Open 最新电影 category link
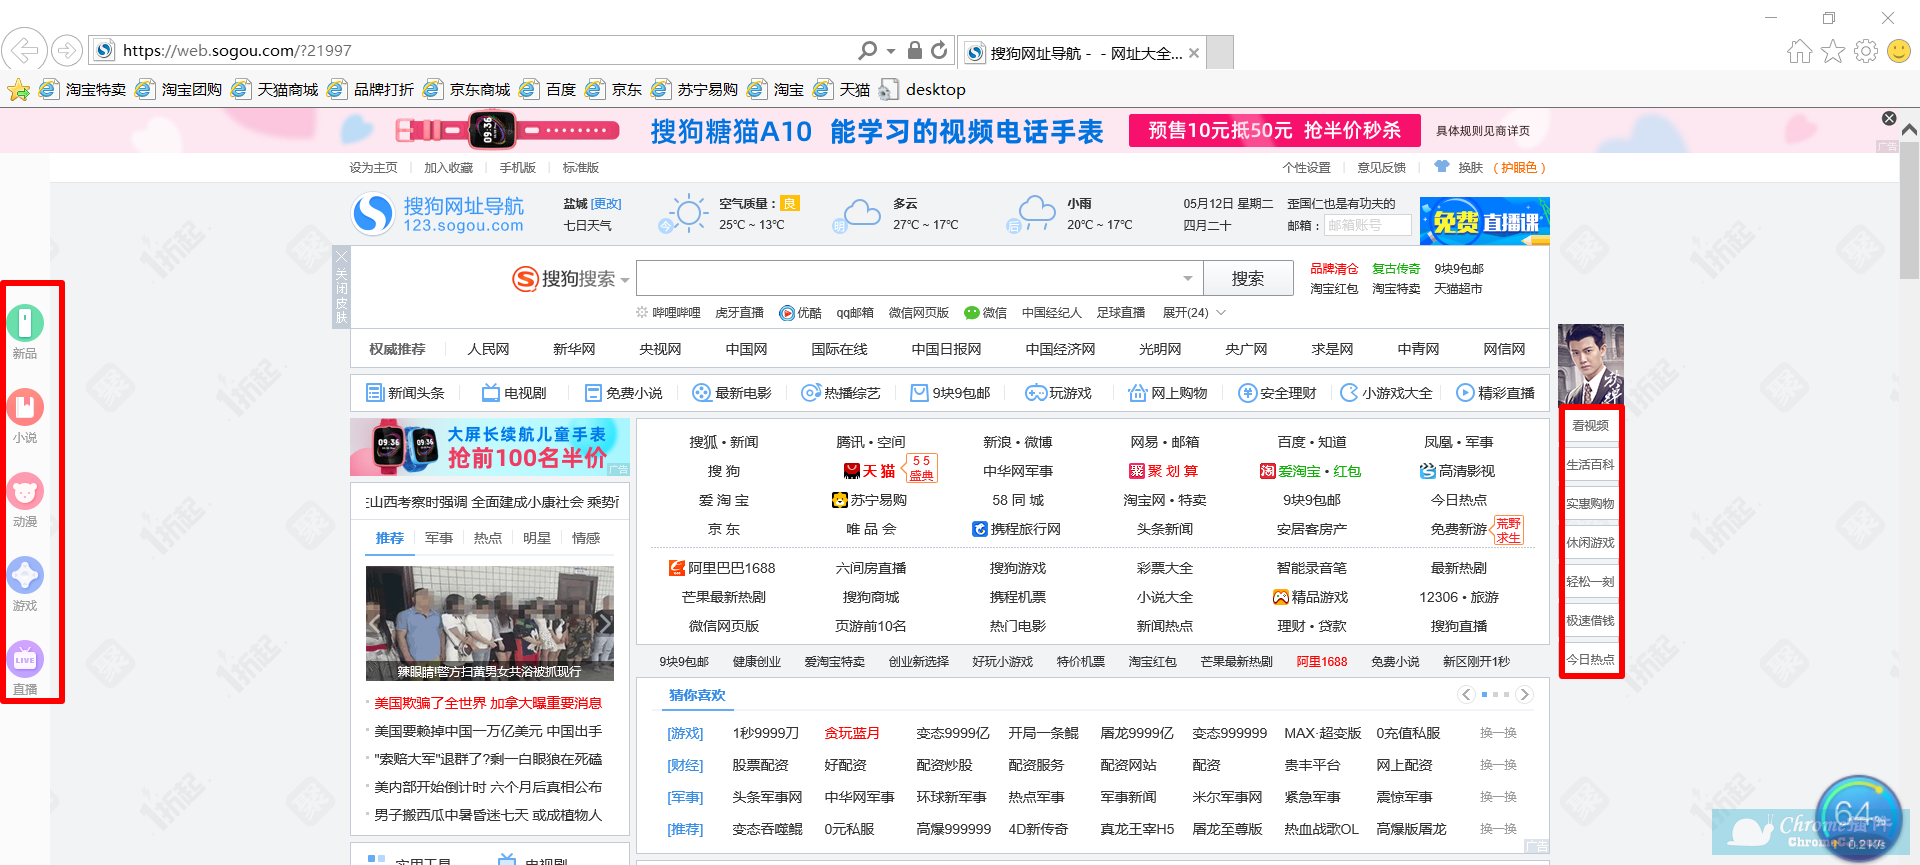Image resolution: width=1920 pixels, height=865 pixels. [x=732, y=393]
